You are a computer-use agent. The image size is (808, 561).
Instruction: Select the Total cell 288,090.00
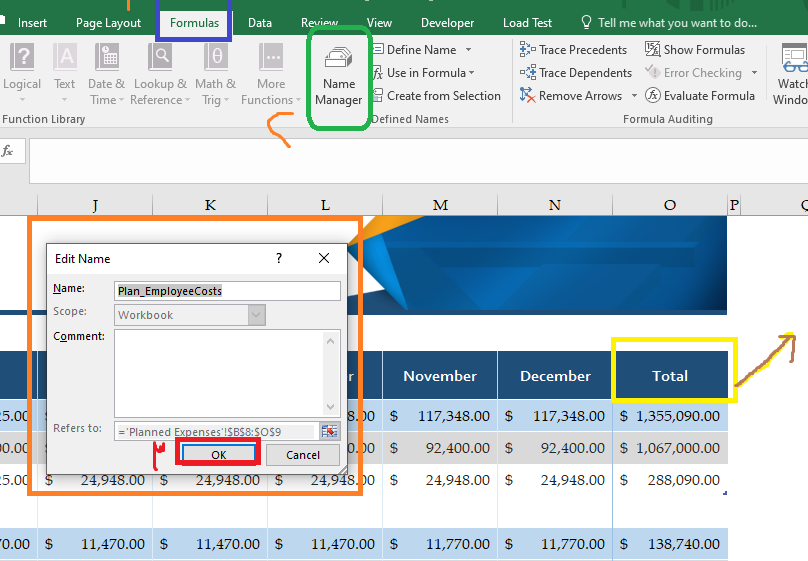[670, 480]
